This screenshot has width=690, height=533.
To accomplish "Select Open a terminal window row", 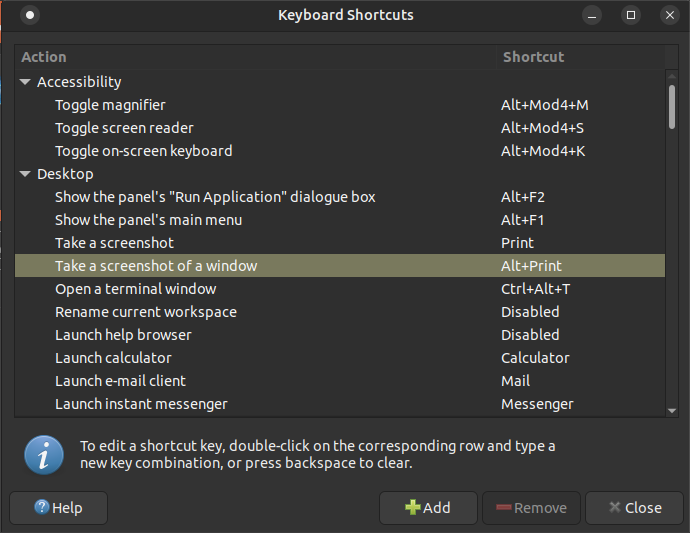I will pyautogui.click(x=135, y=289).
